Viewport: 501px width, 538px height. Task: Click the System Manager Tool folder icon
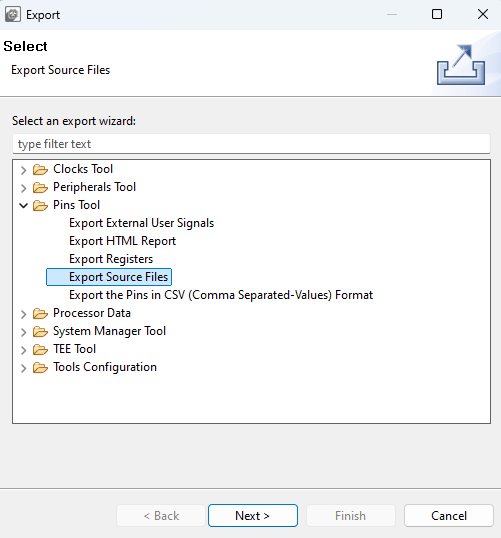coord(40,331)
